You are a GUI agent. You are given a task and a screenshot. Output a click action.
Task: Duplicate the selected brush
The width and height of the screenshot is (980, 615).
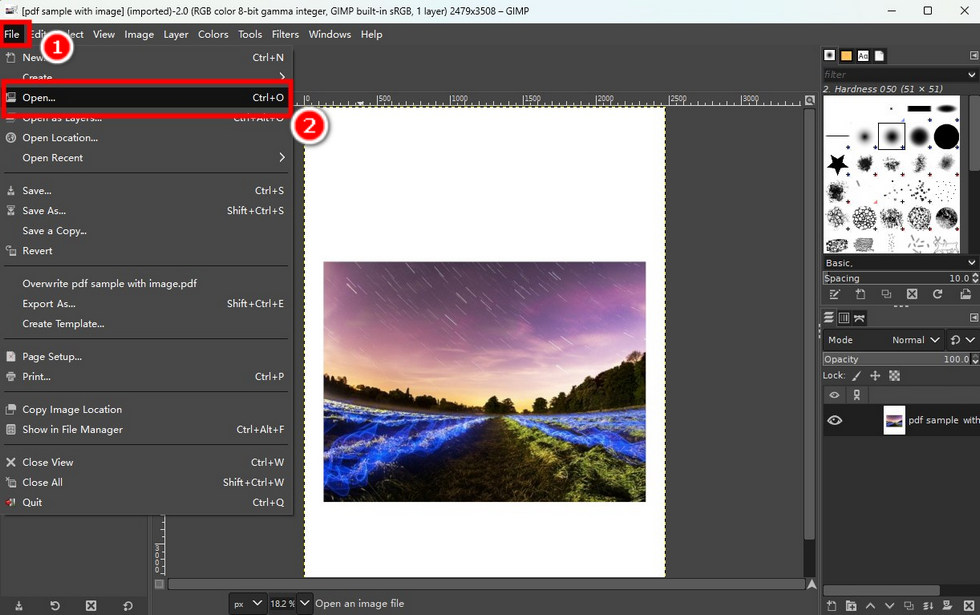point(886,294)
